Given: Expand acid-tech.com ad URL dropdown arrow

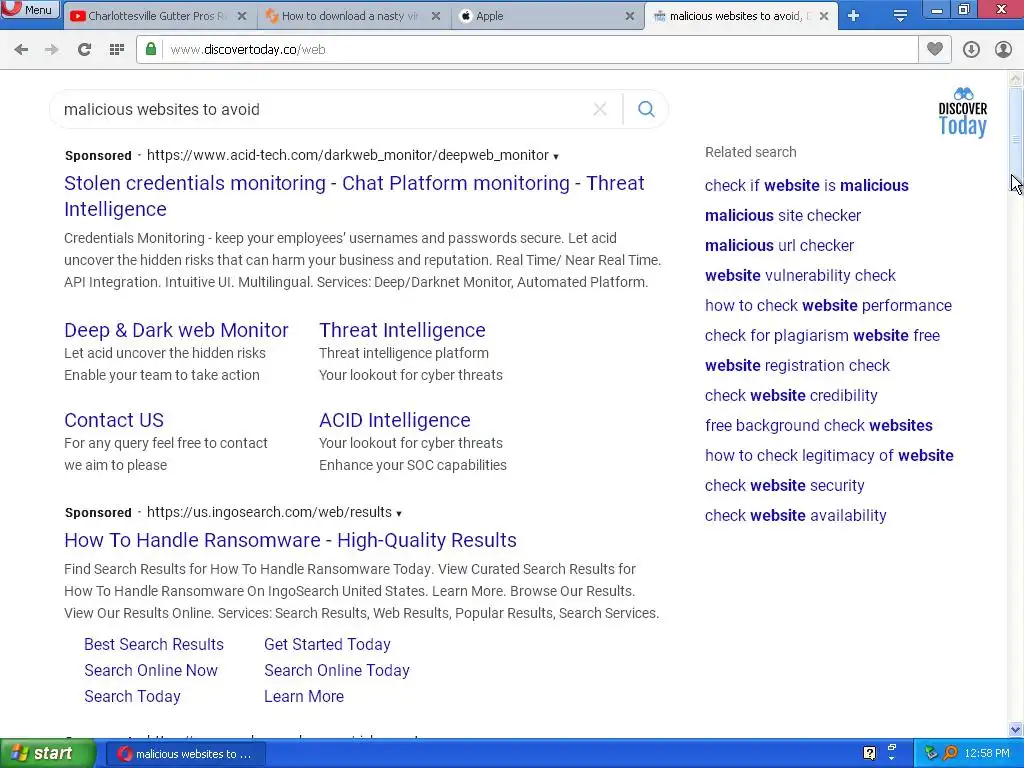Looking at the screenshot, I should (556, 157).
